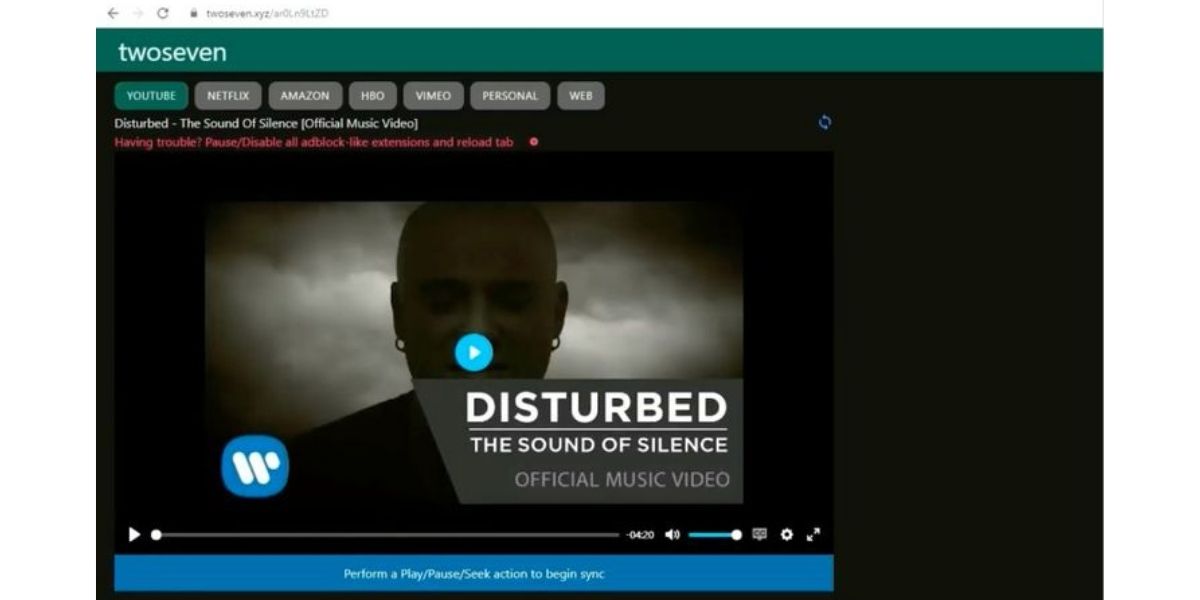The width and height of the screenshot is (1200, 600).
Task: Reload the page in the browser
Action: click(163, 14)
